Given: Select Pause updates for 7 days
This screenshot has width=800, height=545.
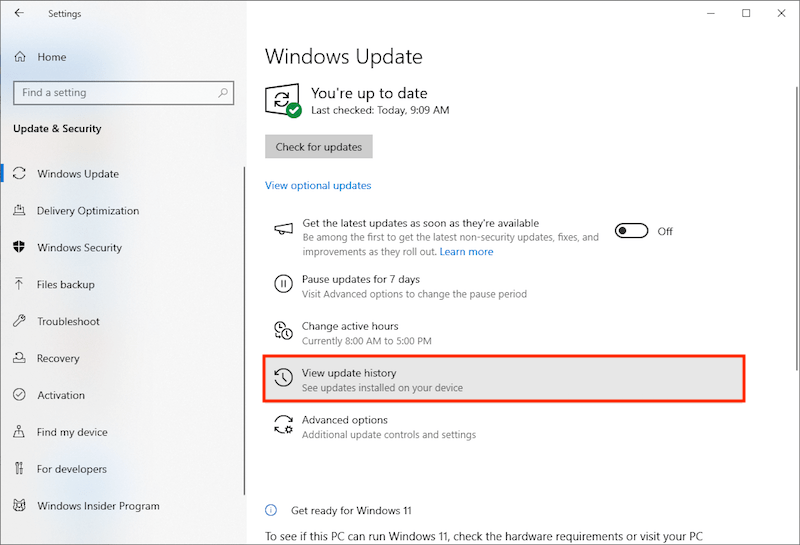Looking at the screenshot, I should coord(361,279).
